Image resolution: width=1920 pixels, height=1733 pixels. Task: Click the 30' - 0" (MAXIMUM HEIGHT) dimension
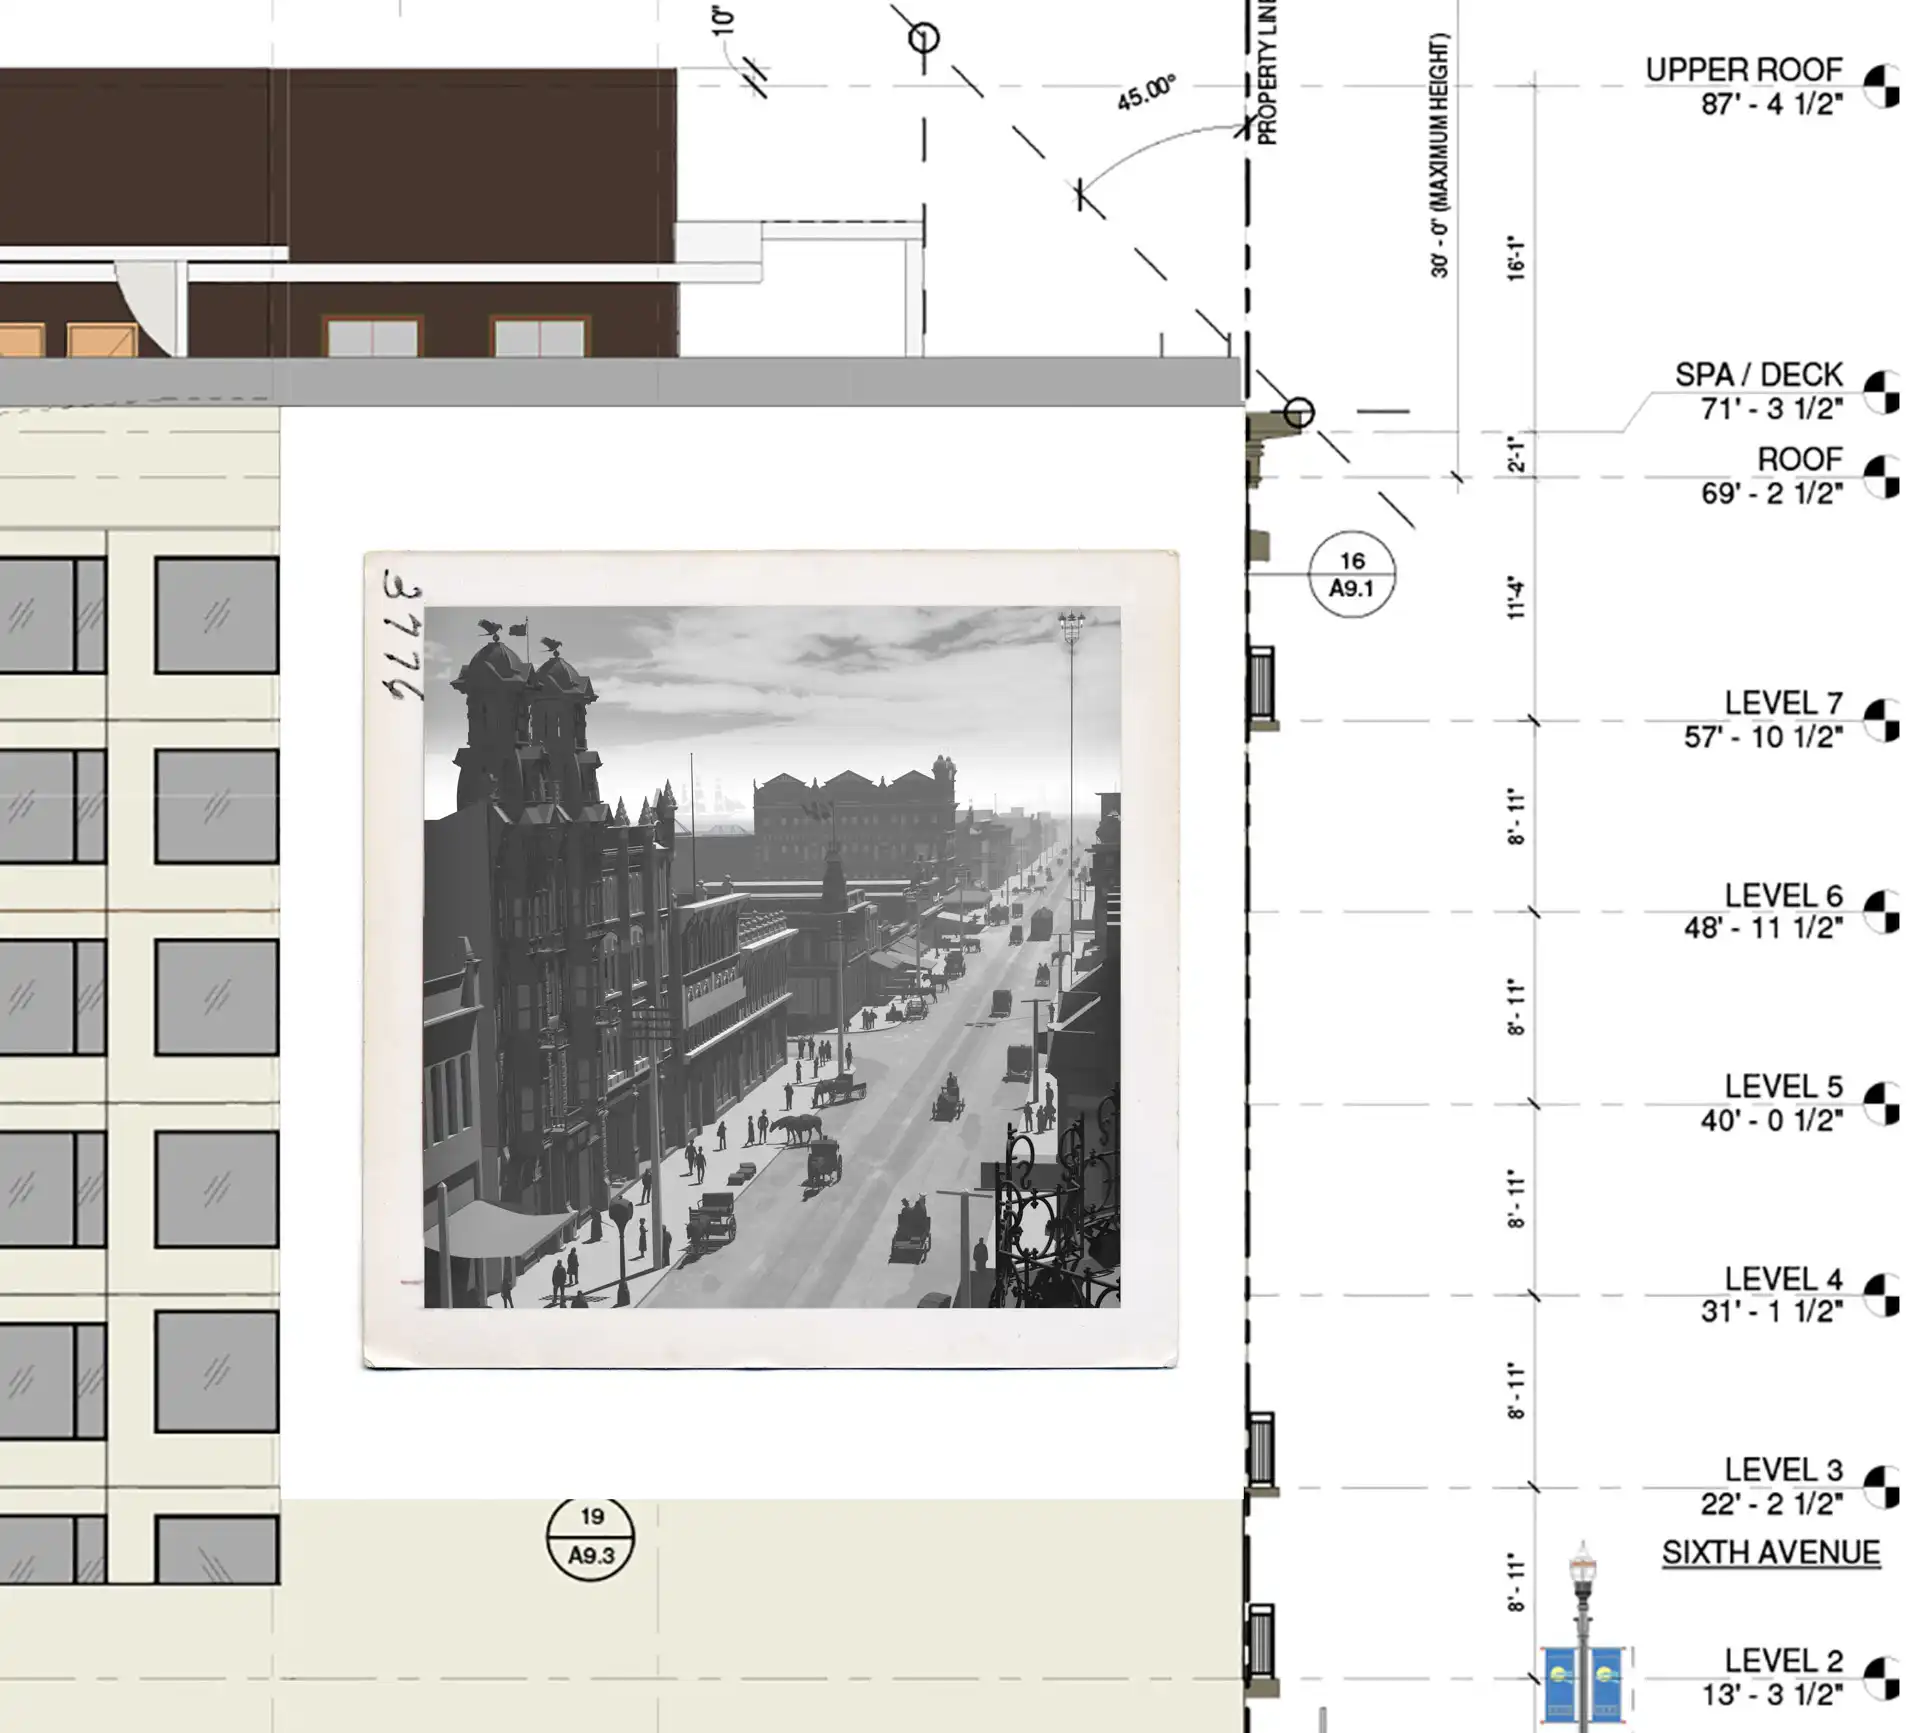1439,155
